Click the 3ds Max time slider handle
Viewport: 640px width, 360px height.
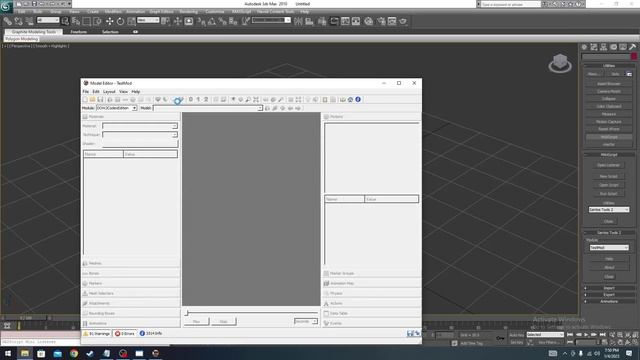[x=26, y=318]
